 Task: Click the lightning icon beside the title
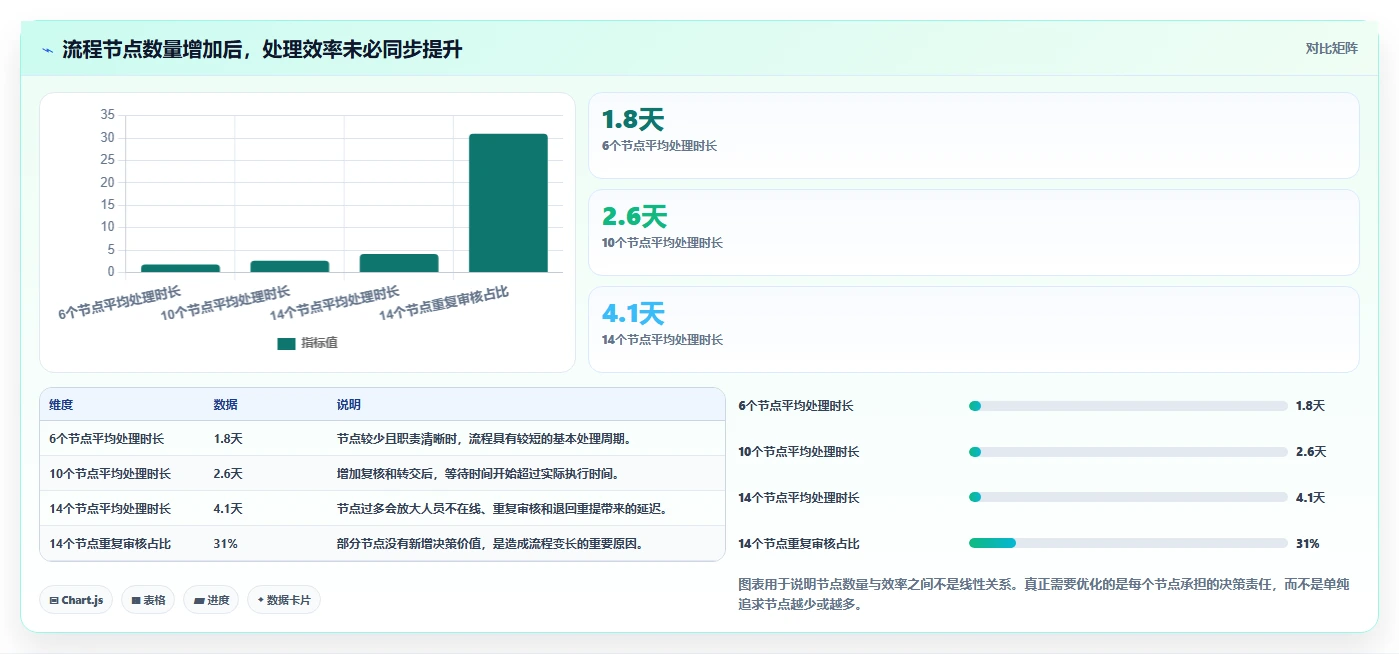[x=47, y=50]
